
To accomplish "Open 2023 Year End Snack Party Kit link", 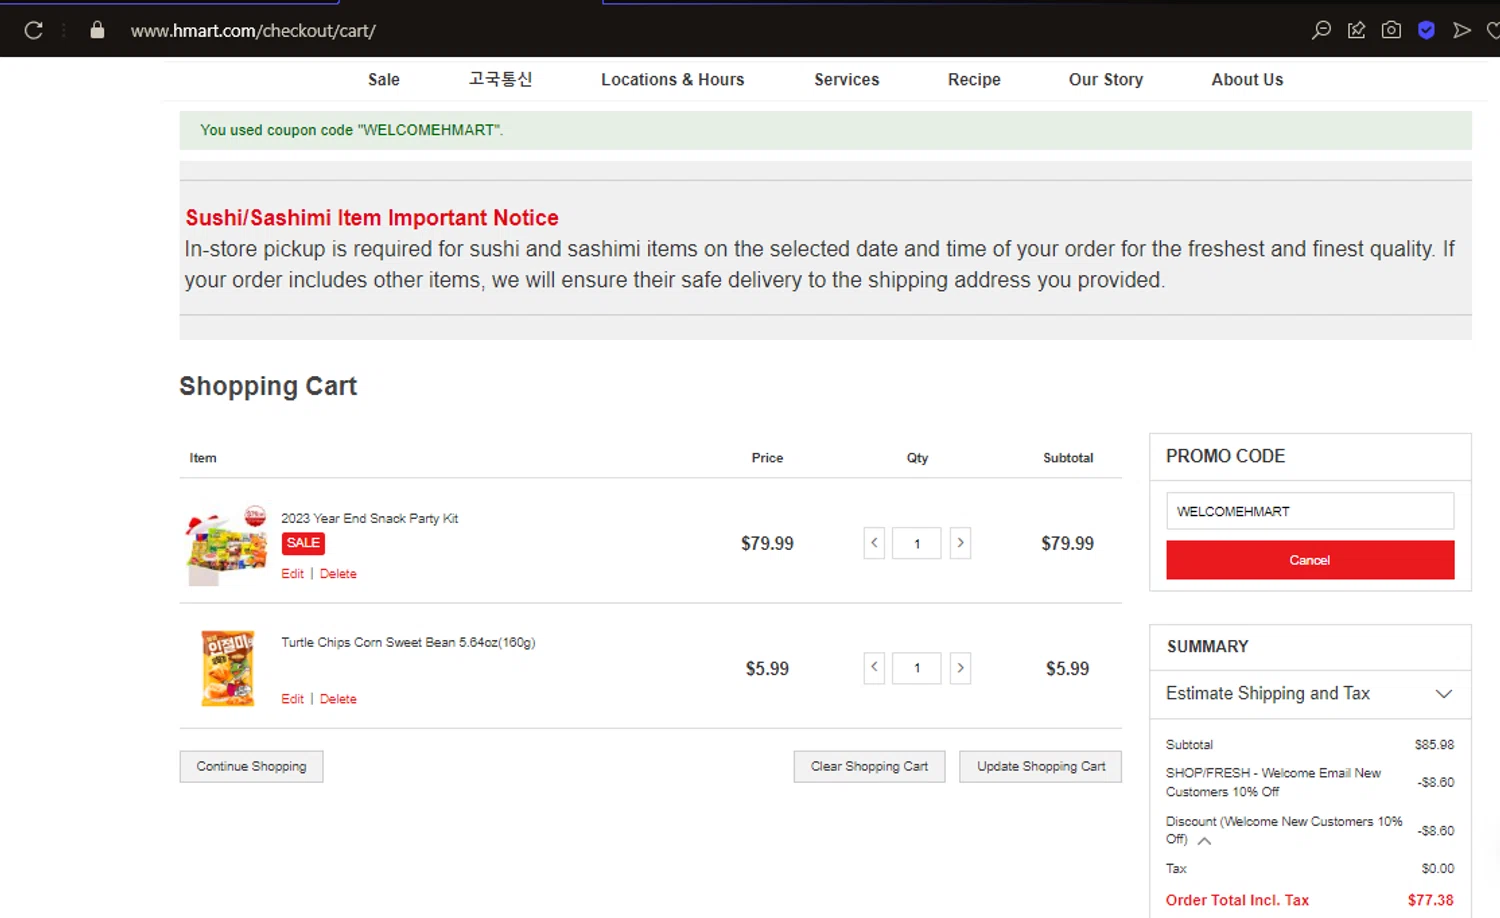I will pyautogui.click(x=369, y=518).
